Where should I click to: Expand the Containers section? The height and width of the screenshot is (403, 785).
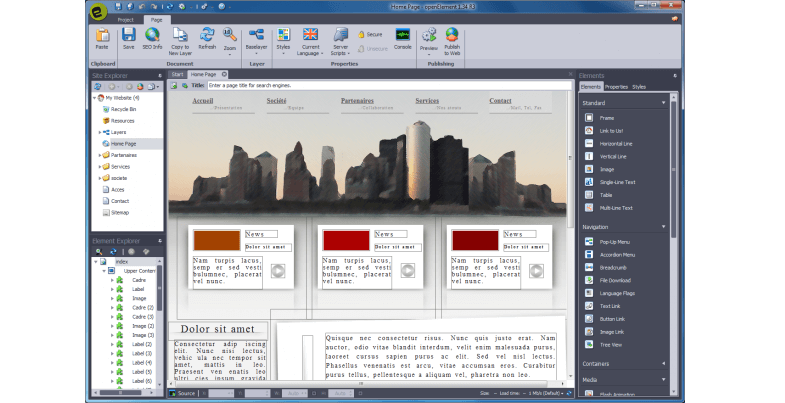pyautogui.click(x=663, y=363)
